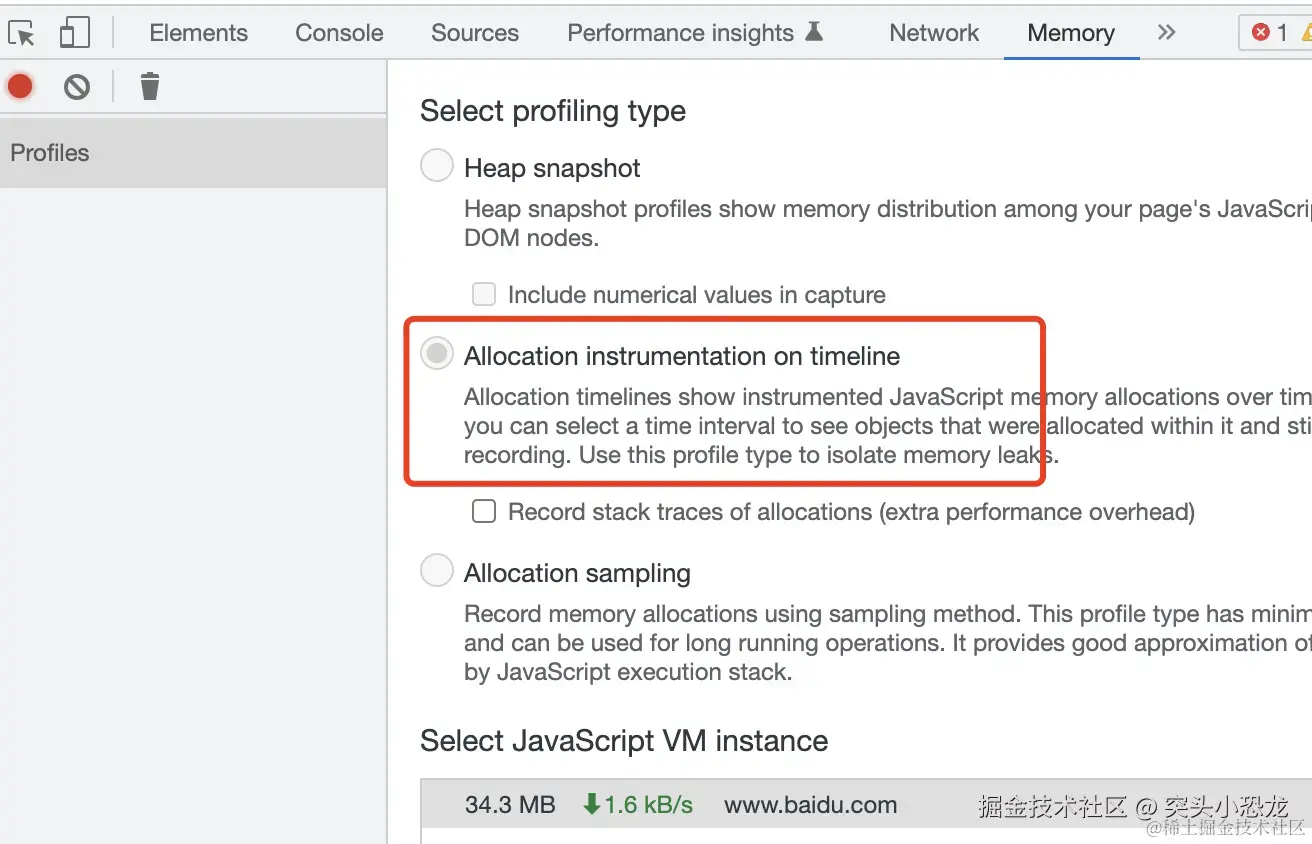Click the trash can delete icon
This screenshot has height=844, width=1312.
pos(150,87)
